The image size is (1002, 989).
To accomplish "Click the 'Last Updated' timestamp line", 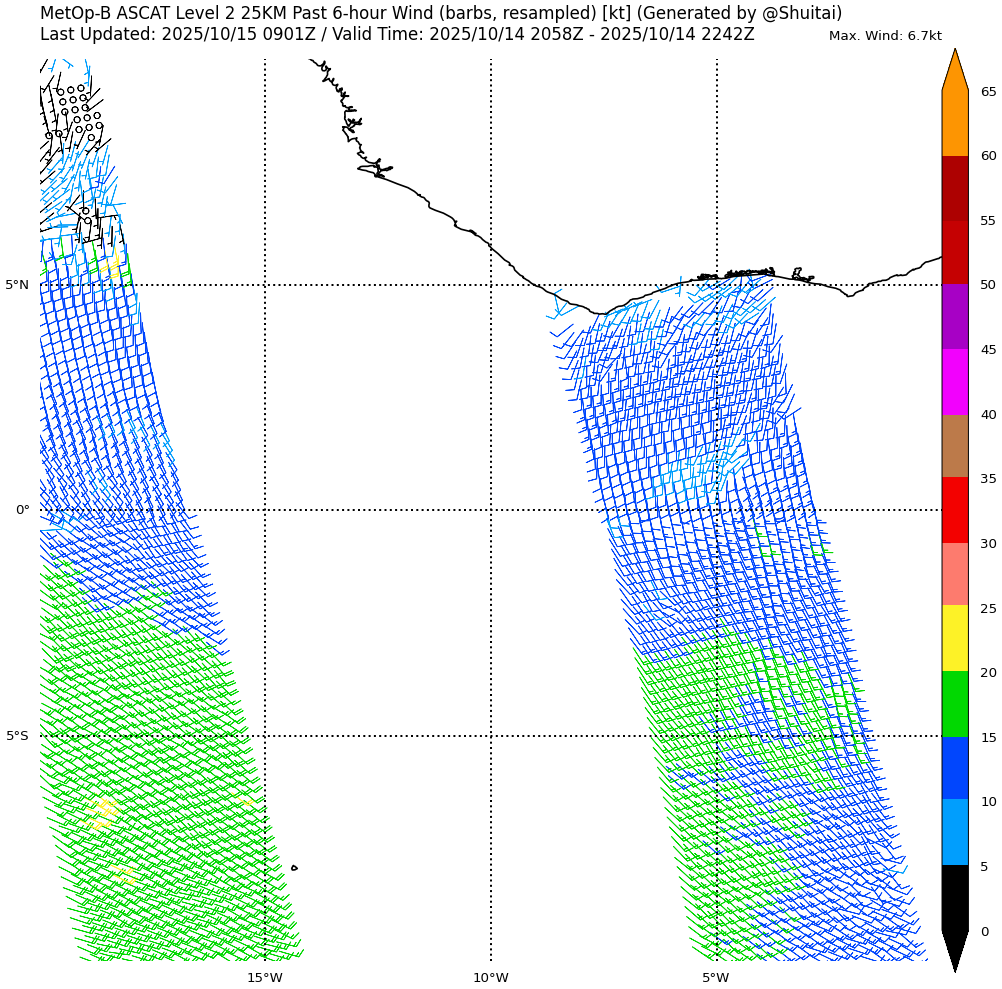I will (397, 35).
